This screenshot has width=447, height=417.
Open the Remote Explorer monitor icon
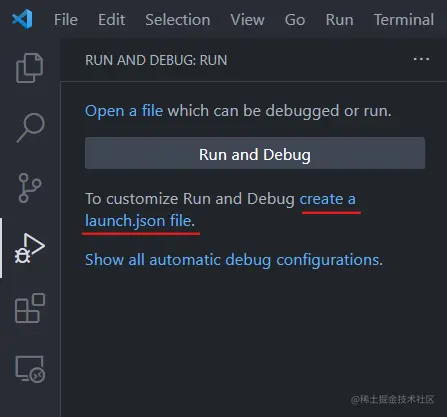[30, 369]
